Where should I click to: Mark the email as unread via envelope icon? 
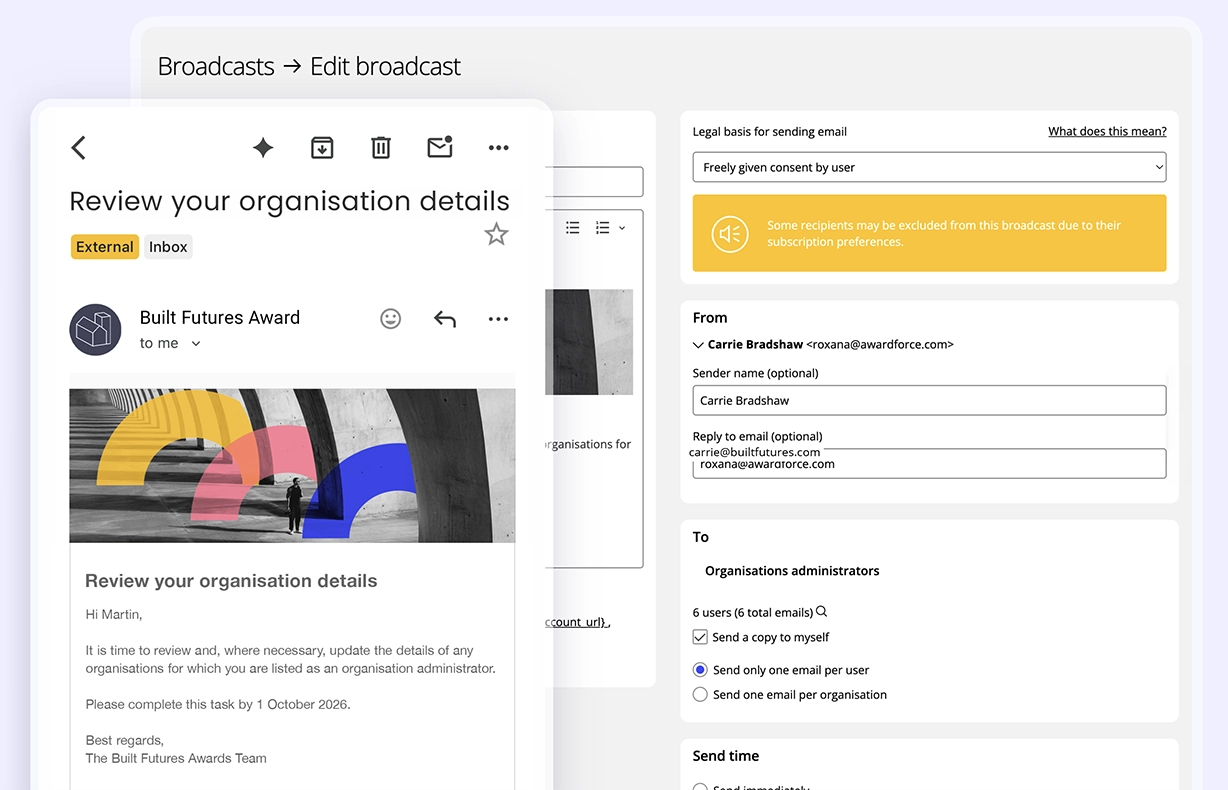pyautogui.click(x=440, y=147)
